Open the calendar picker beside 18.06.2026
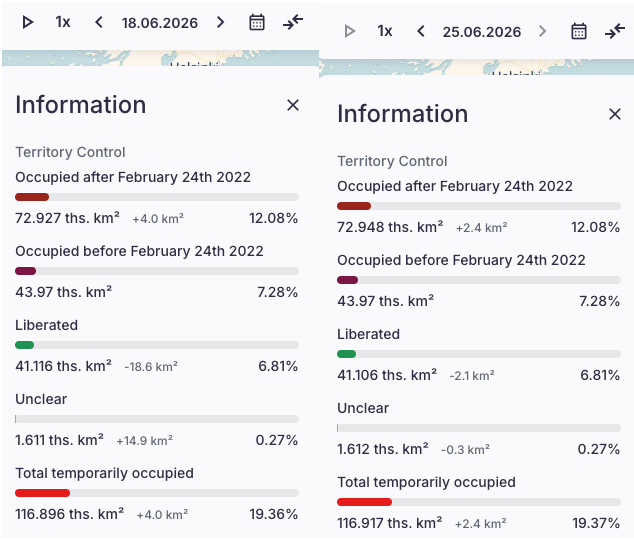 257,22
